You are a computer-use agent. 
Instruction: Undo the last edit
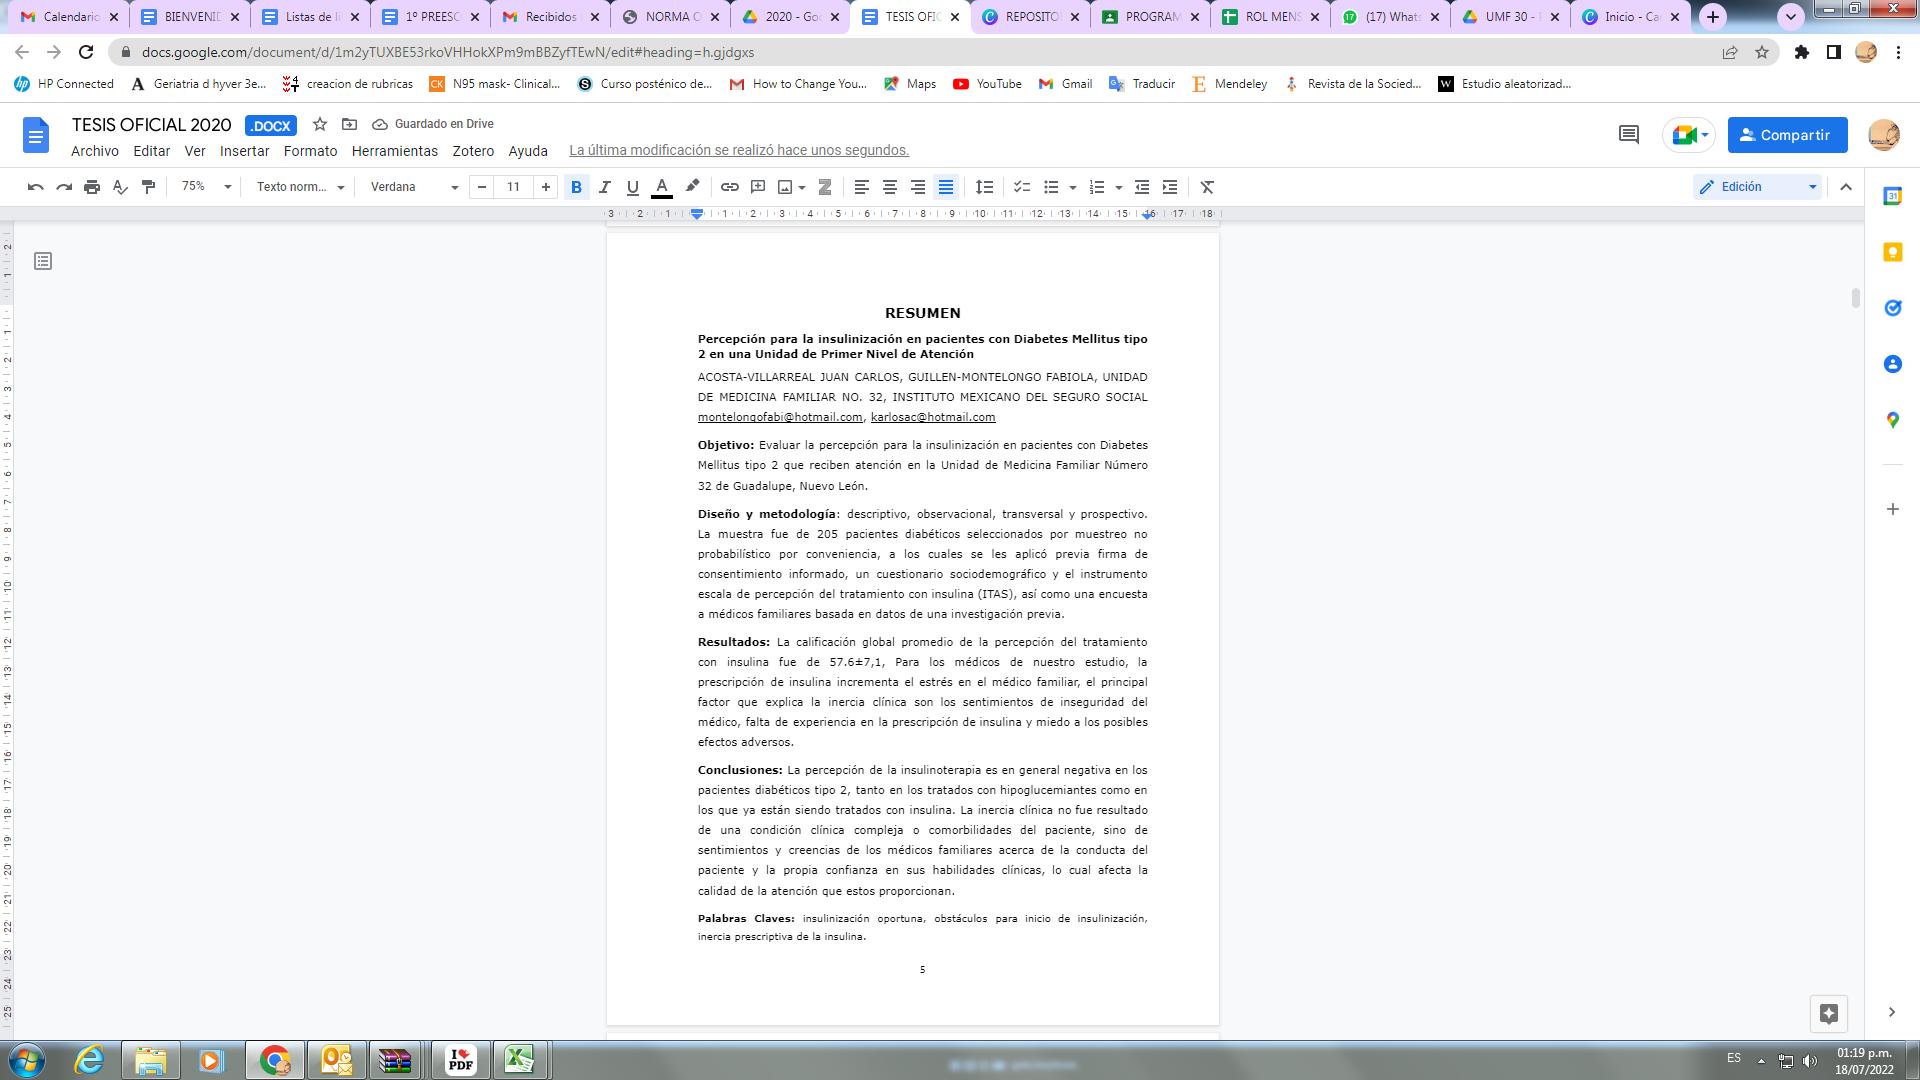[36, 187]
